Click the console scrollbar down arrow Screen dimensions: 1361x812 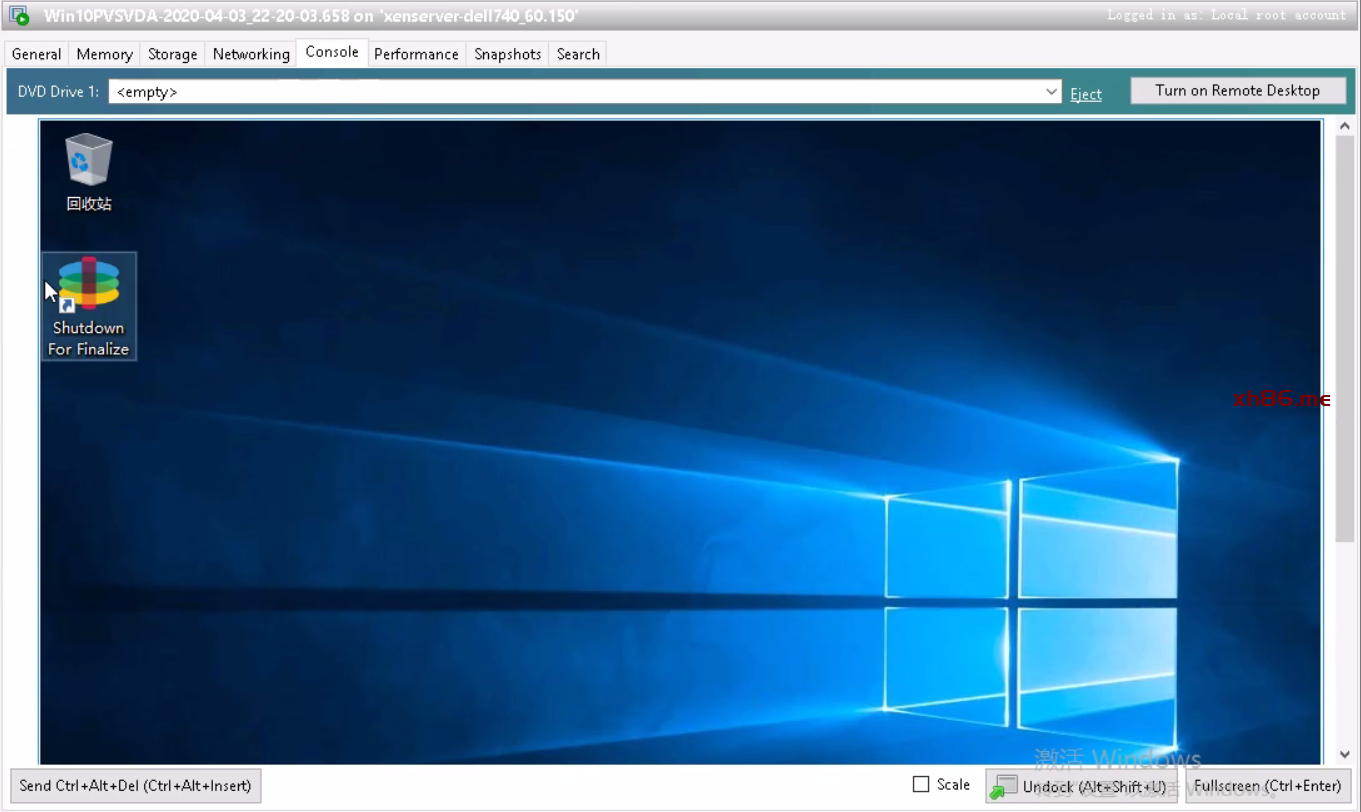click(1344, 755)
